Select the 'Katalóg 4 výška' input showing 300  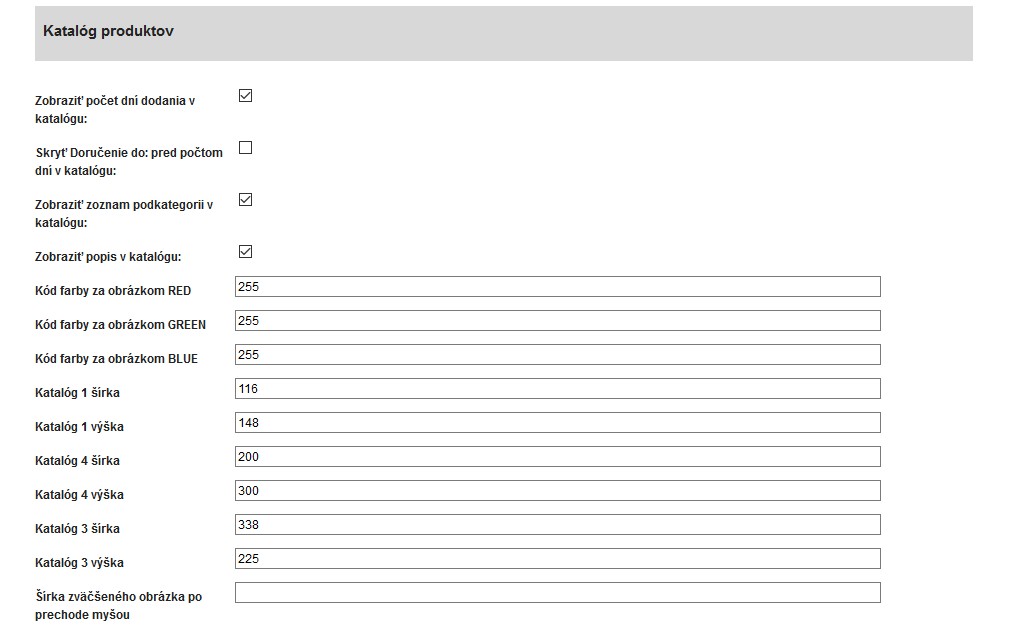(x=557, y=491)
